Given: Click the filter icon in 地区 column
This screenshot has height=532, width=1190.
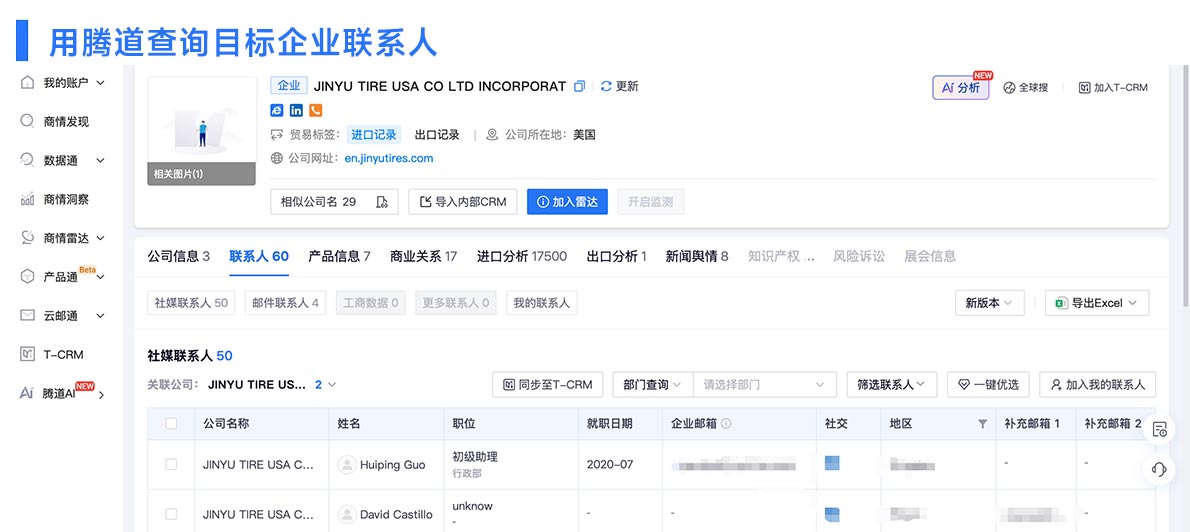Looking at the screenshot, I should pyautogui.click(x=982, y=423).
